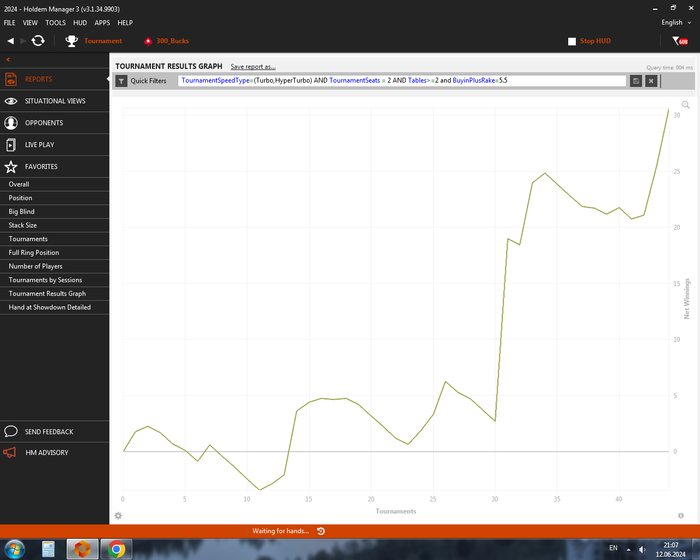
Task: Click the Live Play device icon
Action: (11, 145)
